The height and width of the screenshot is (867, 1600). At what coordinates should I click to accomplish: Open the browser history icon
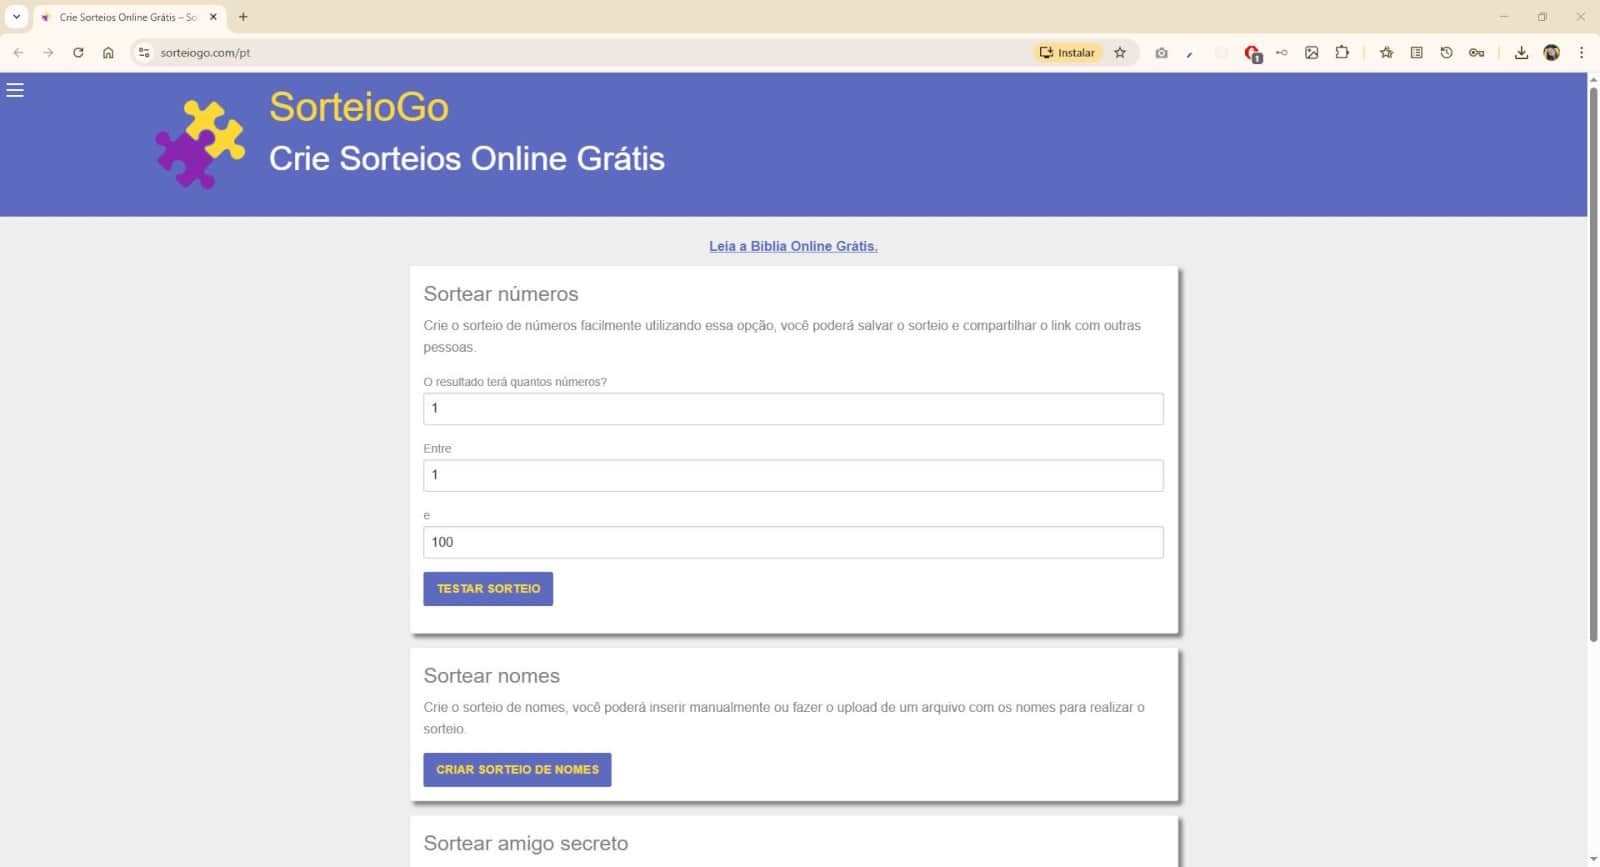[1446, 53]
